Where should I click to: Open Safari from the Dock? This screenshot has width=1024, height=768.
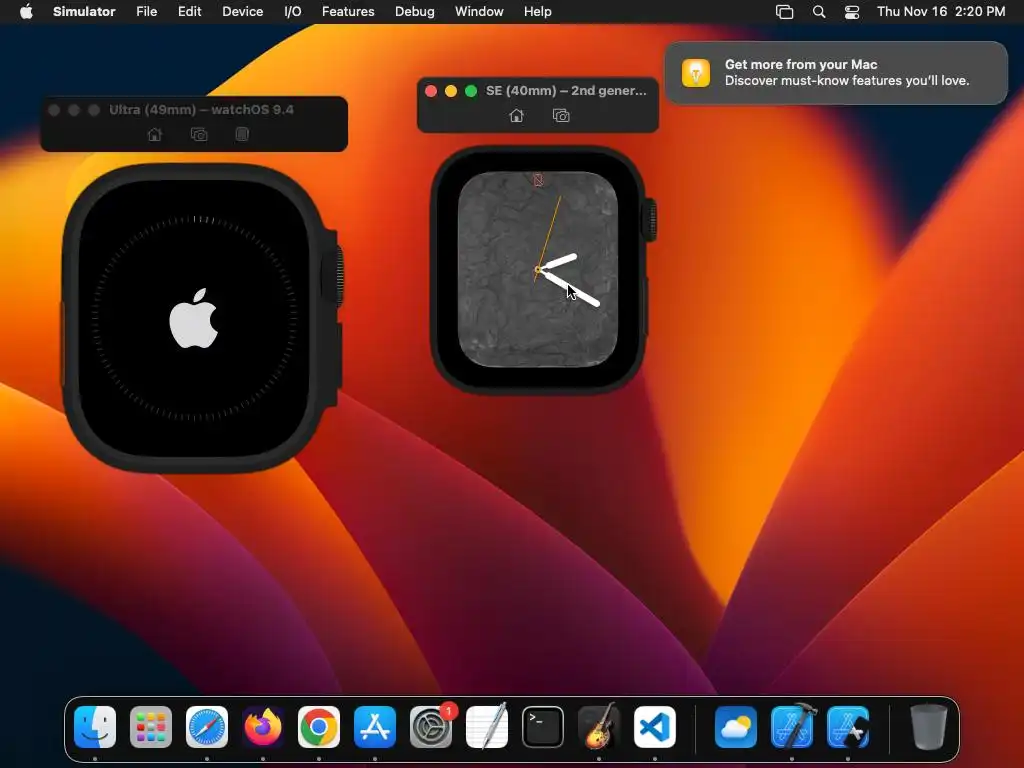point(207,727)
